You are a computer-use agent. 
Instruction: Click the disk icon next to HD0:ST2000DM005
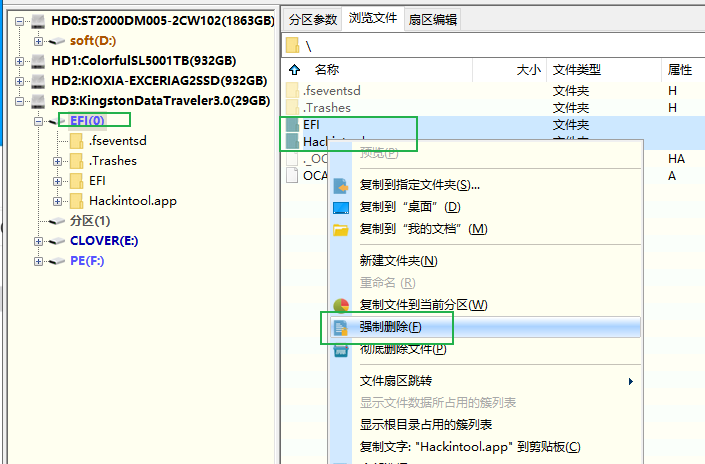point(35,21)
